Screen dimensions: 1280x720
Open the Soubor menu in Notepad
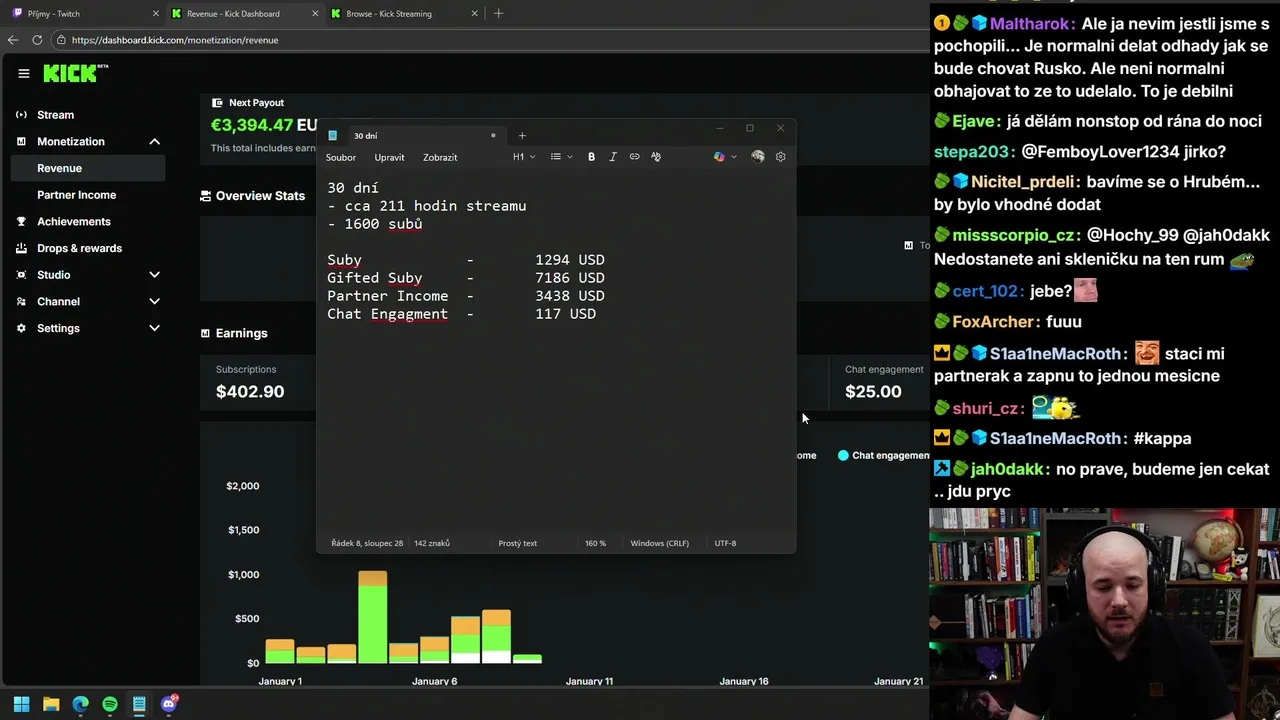tap(341, 157)
